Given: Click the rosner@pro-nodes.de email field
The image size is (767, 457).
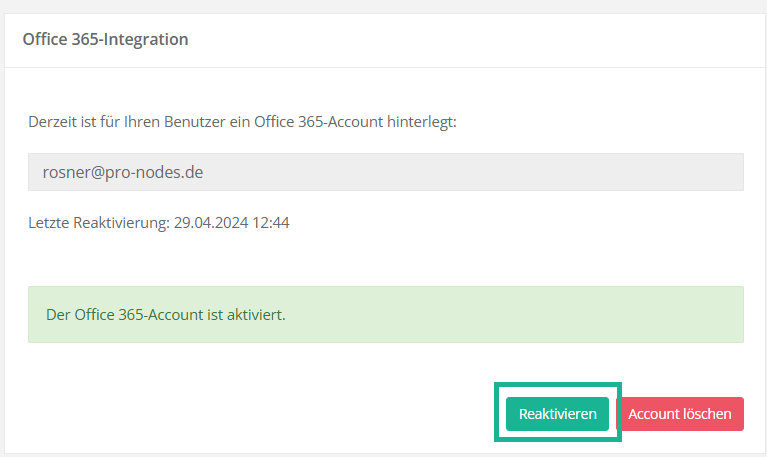Looking at the screenshot, I should click(385, 172).
